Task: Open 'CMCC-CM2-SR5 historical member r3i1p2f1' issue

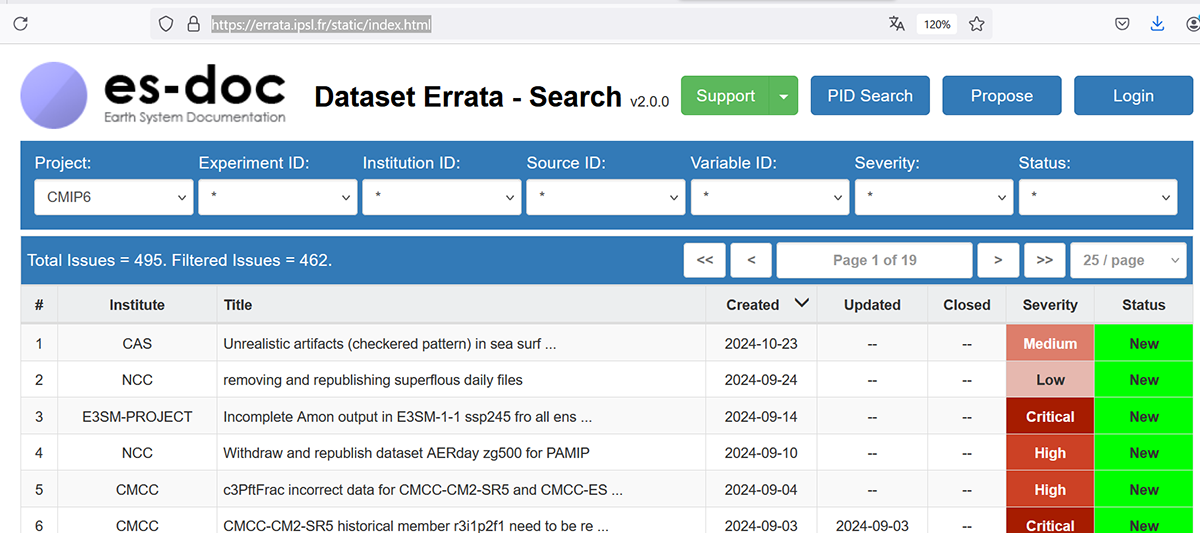Action: [x=416, y=525]
